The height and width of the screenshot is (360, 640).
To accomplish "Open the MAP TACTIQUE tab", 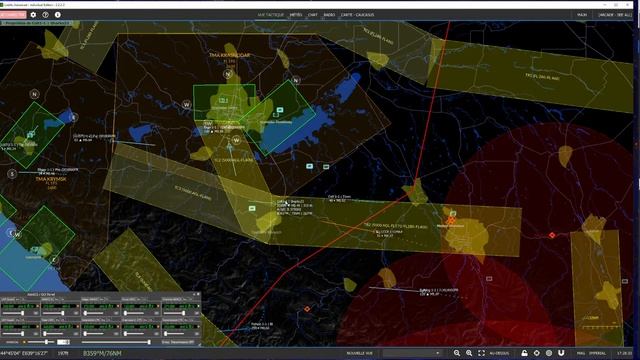I will click(270, 15).
